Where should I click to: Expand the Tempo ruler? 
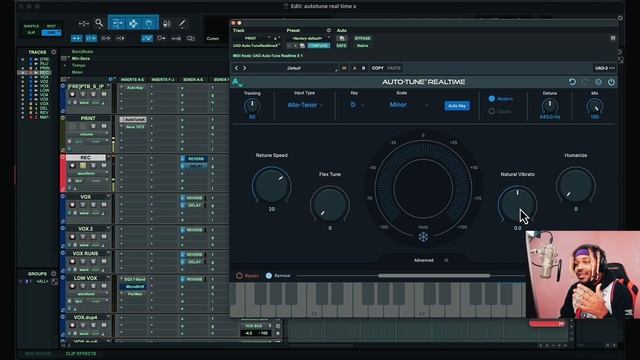(x=65, y=65)
